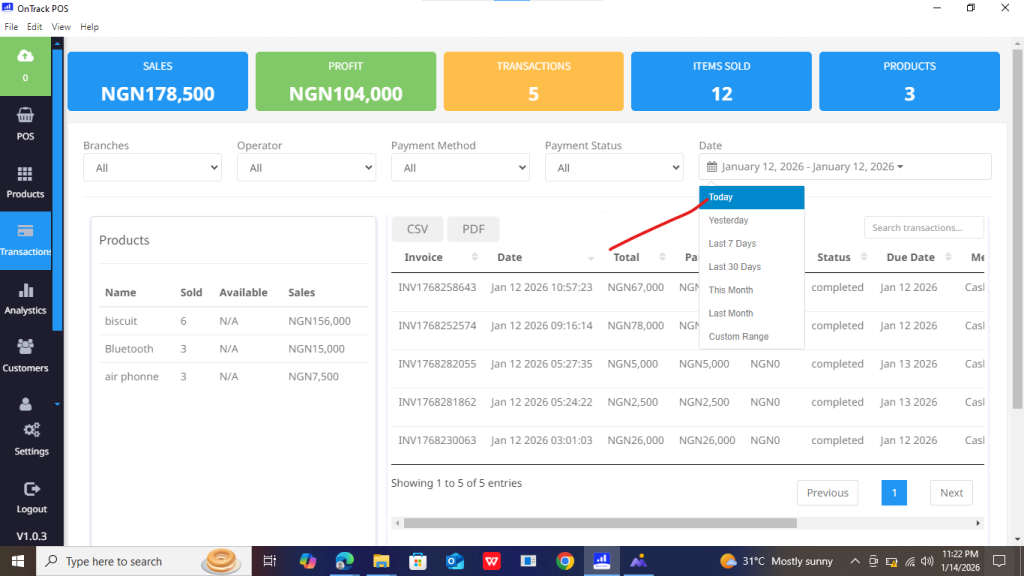Export transactions with the PDF button
This screenshot has width=1024, height=576.
click(x=473, y=229)
